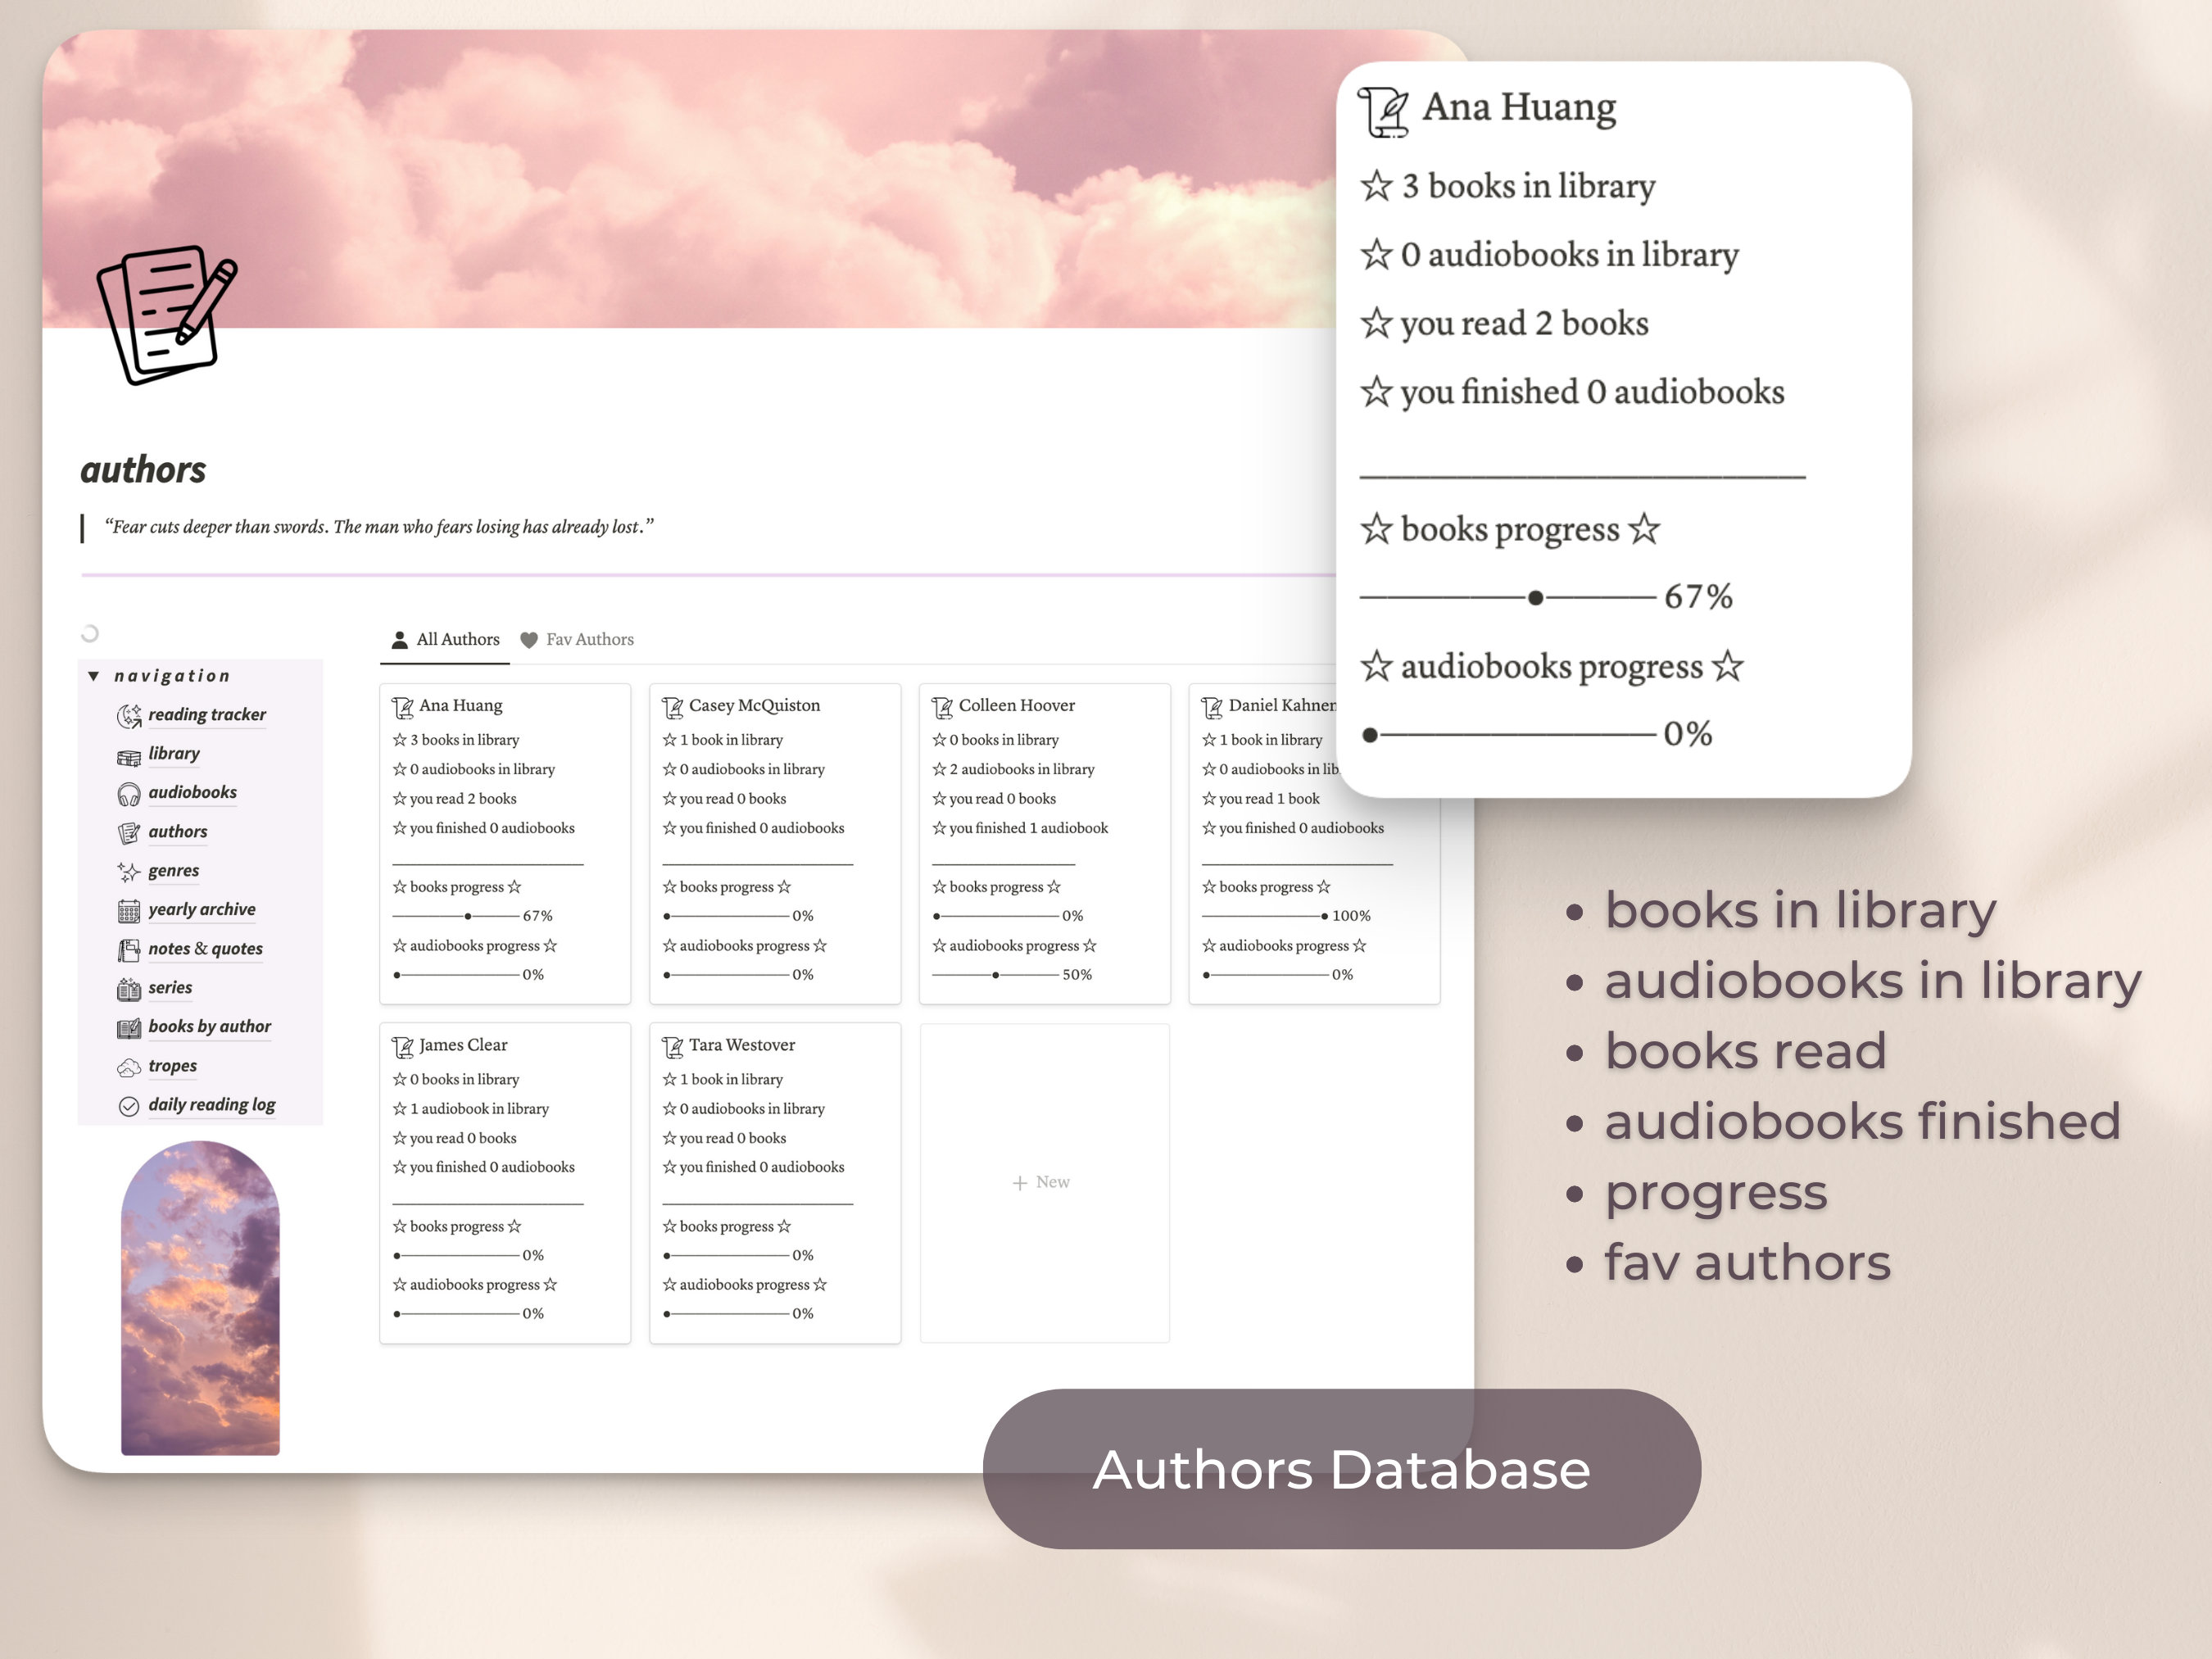Select the person icon next to All Authors
The image size is (2212, 1659).
click(x=399, y=639)
